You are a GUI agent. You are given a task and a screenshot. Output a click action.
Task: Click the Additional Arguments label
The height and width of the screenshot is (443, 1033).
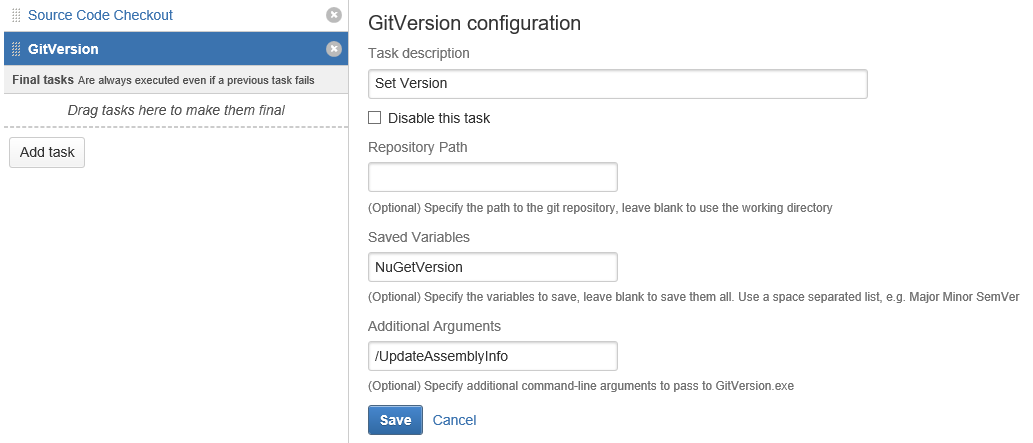[x=434, y=326]
